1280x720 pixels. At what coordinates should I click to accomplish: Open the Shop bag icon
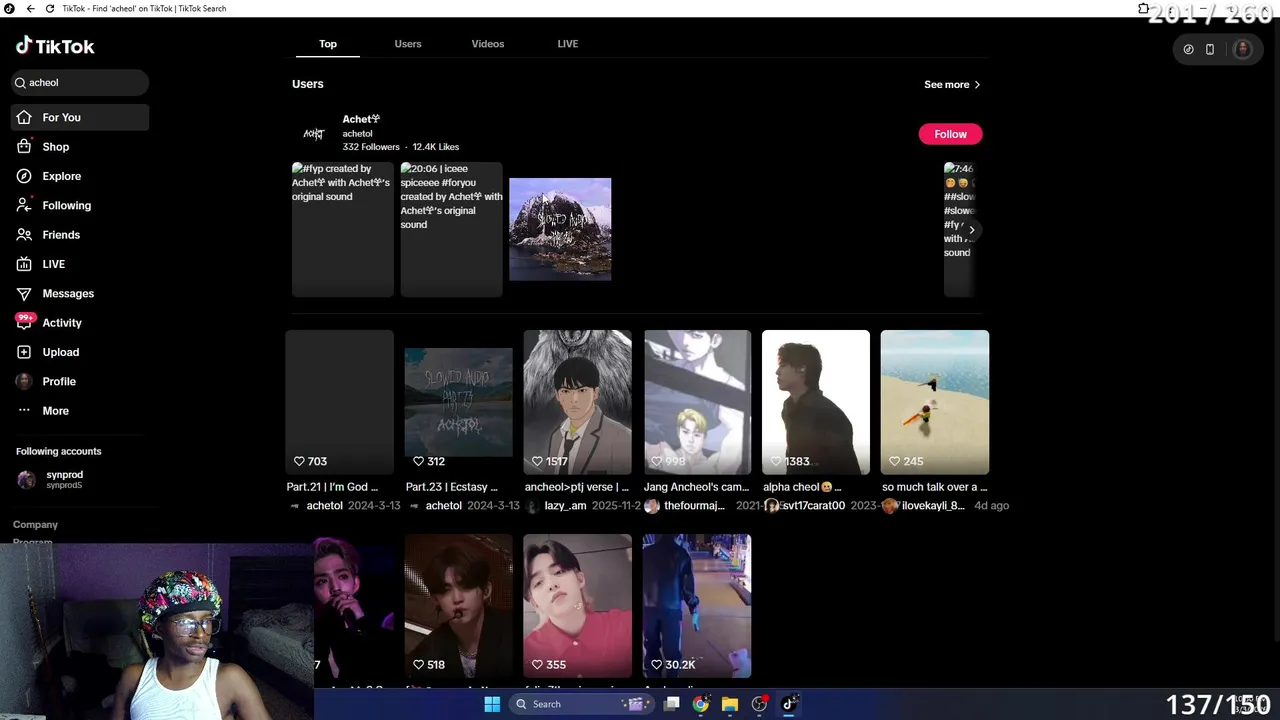[x=24, y=147]
